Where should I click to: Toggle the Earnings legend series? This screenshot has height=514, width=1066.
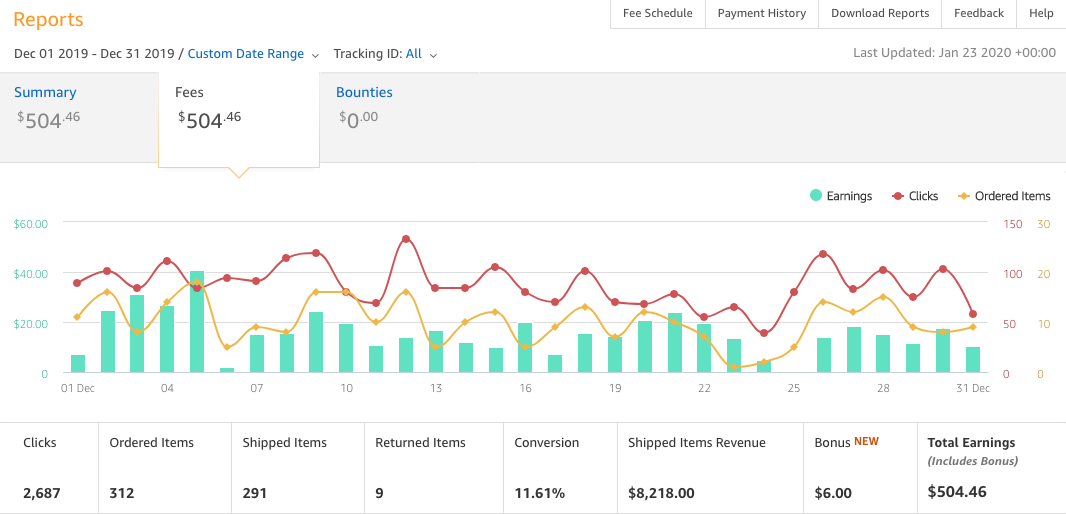[x=841, y=196]
